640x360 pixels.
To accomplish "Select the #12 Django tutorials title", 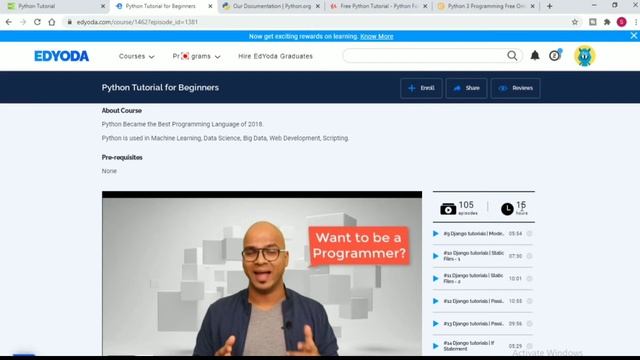I will [x=473, y=301].
